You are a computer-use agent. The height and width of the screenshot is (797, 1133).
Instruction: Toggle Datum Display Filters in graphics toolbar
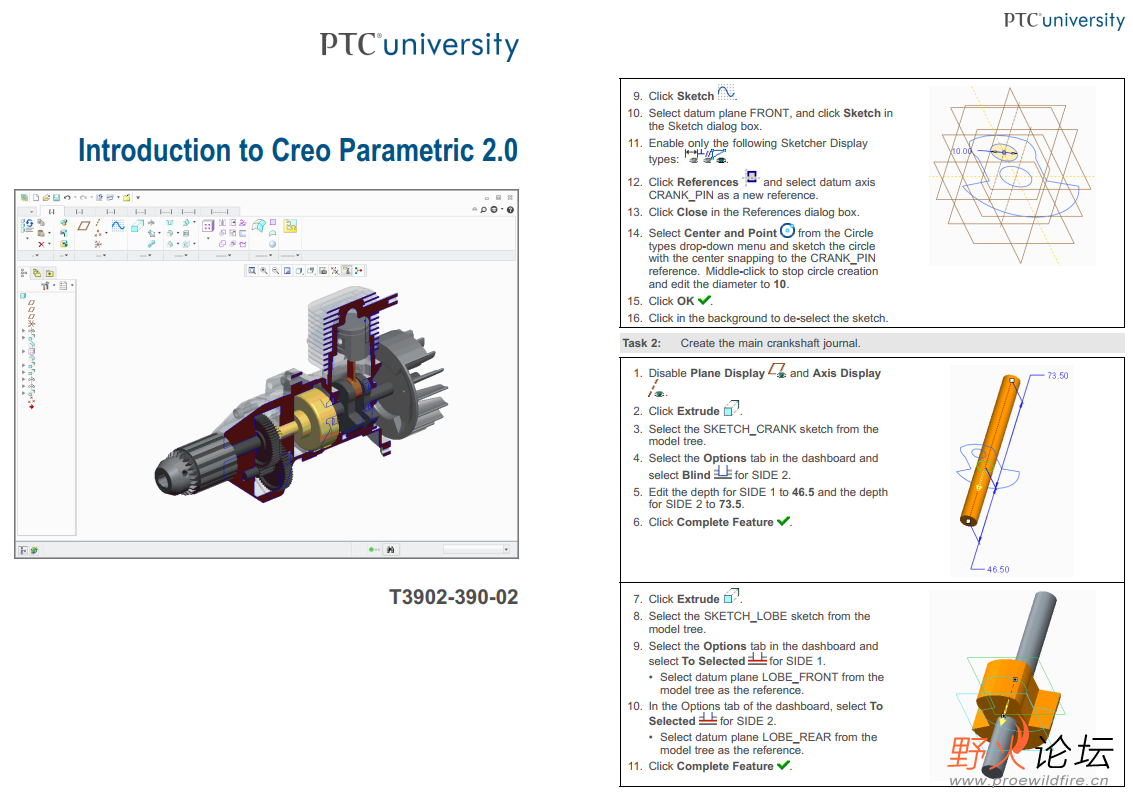335,270
